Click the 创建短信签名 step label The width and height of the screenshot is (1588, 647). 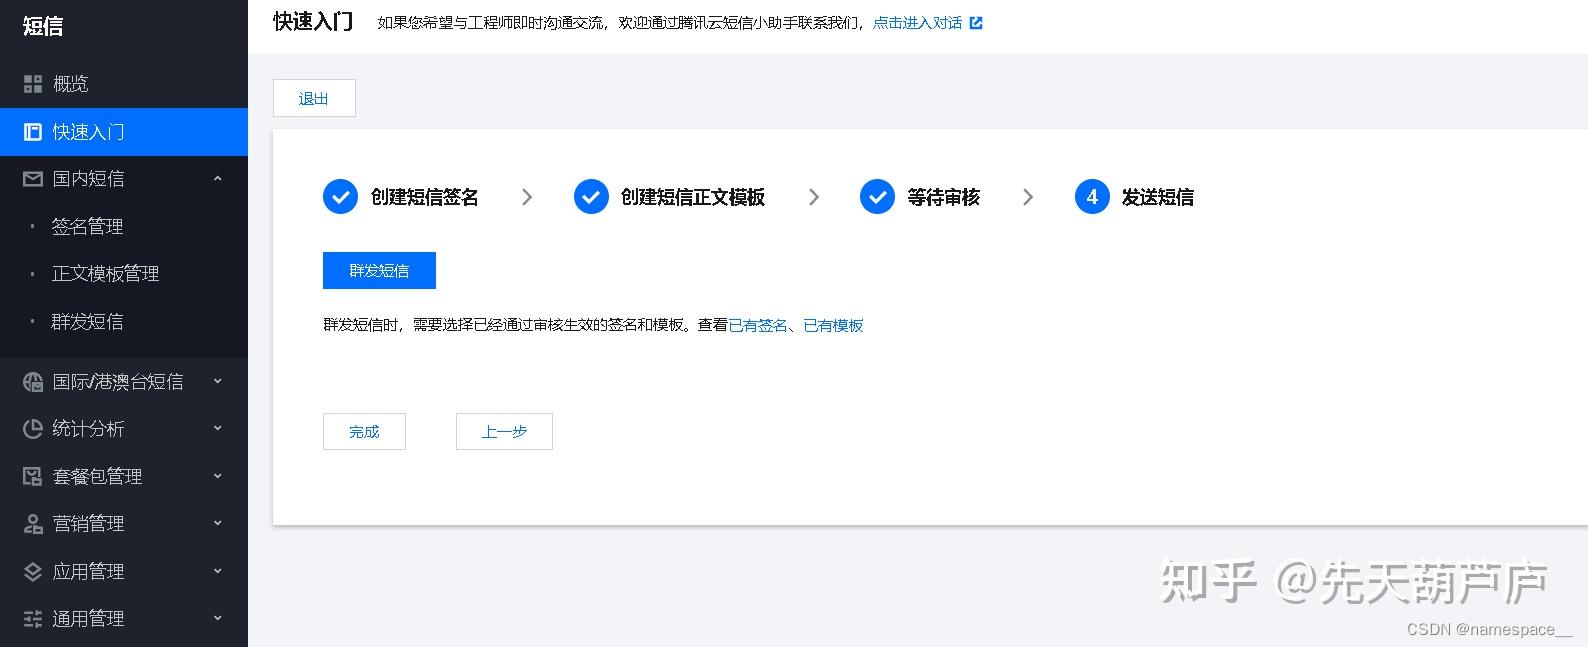(x=424, y=197)
